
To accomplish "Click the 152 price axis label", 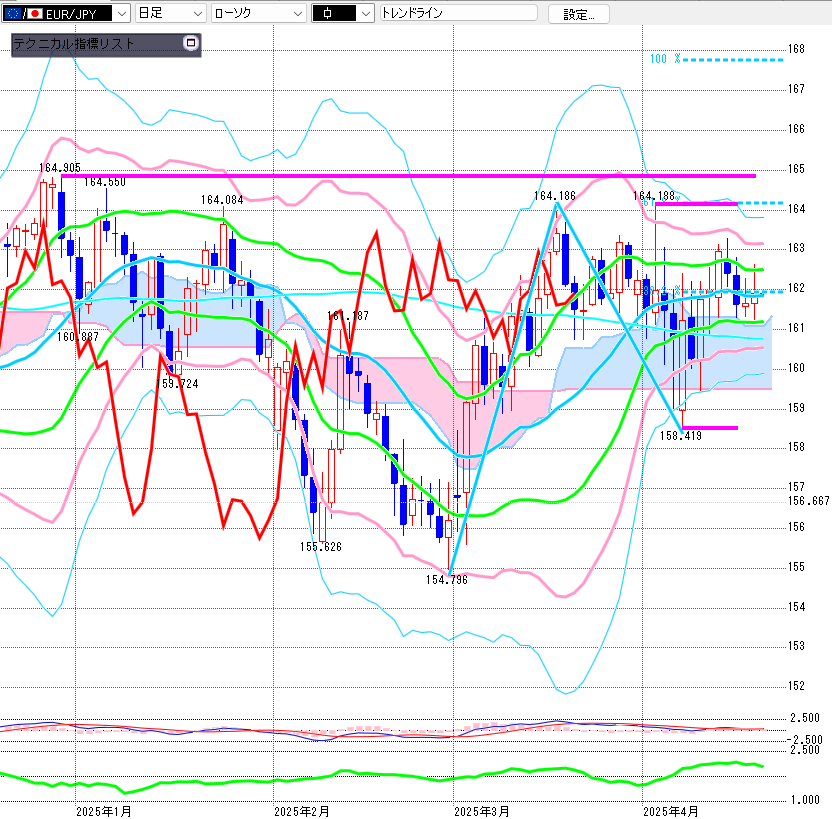I will tap(796, 685).
